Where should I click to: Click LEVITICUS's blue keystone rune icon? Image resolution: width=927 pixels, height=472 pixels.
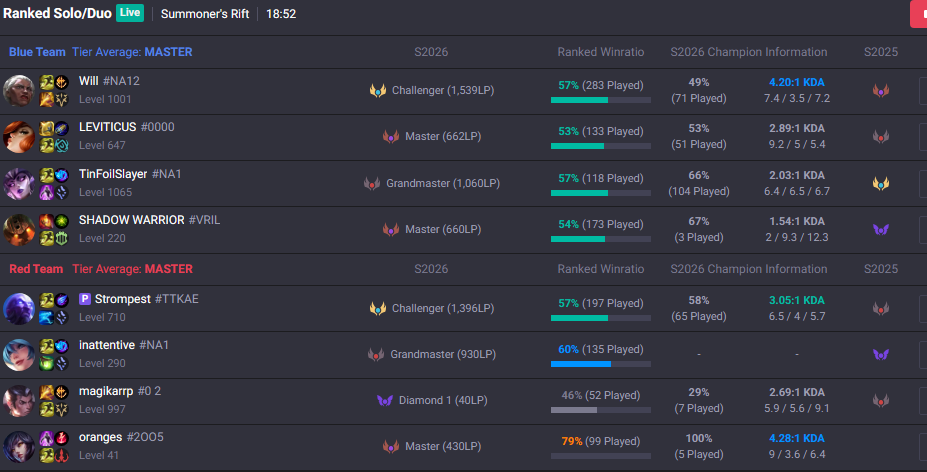pyautogui.click(x=61, y=128)
